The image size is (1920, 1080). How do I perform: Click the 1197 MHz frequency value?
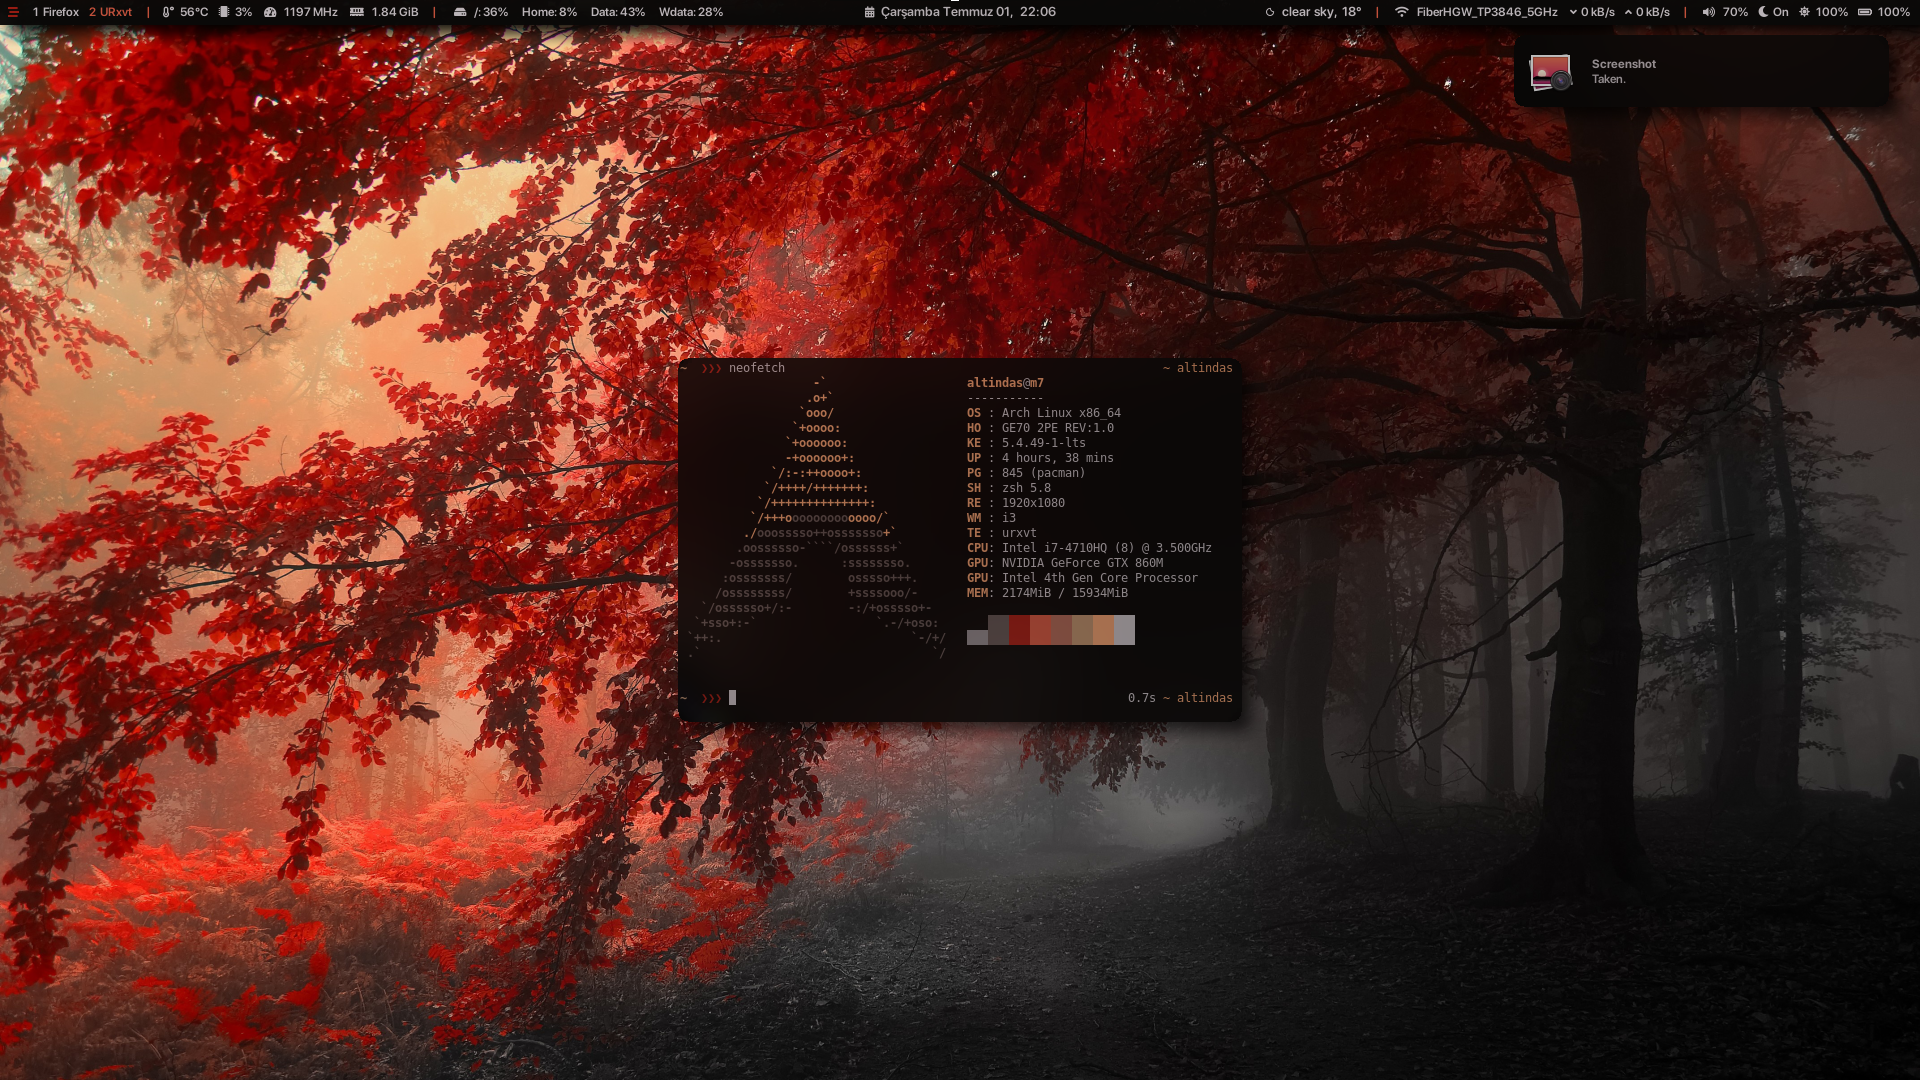click(310, 12)
